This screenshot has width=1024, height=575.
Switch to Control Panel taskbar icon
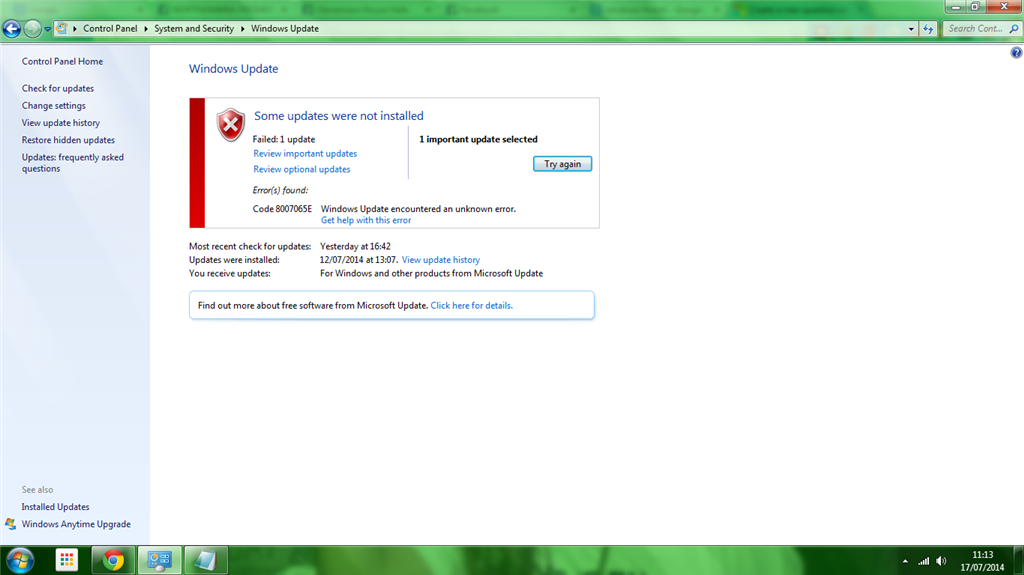click(x=159, y=560)
